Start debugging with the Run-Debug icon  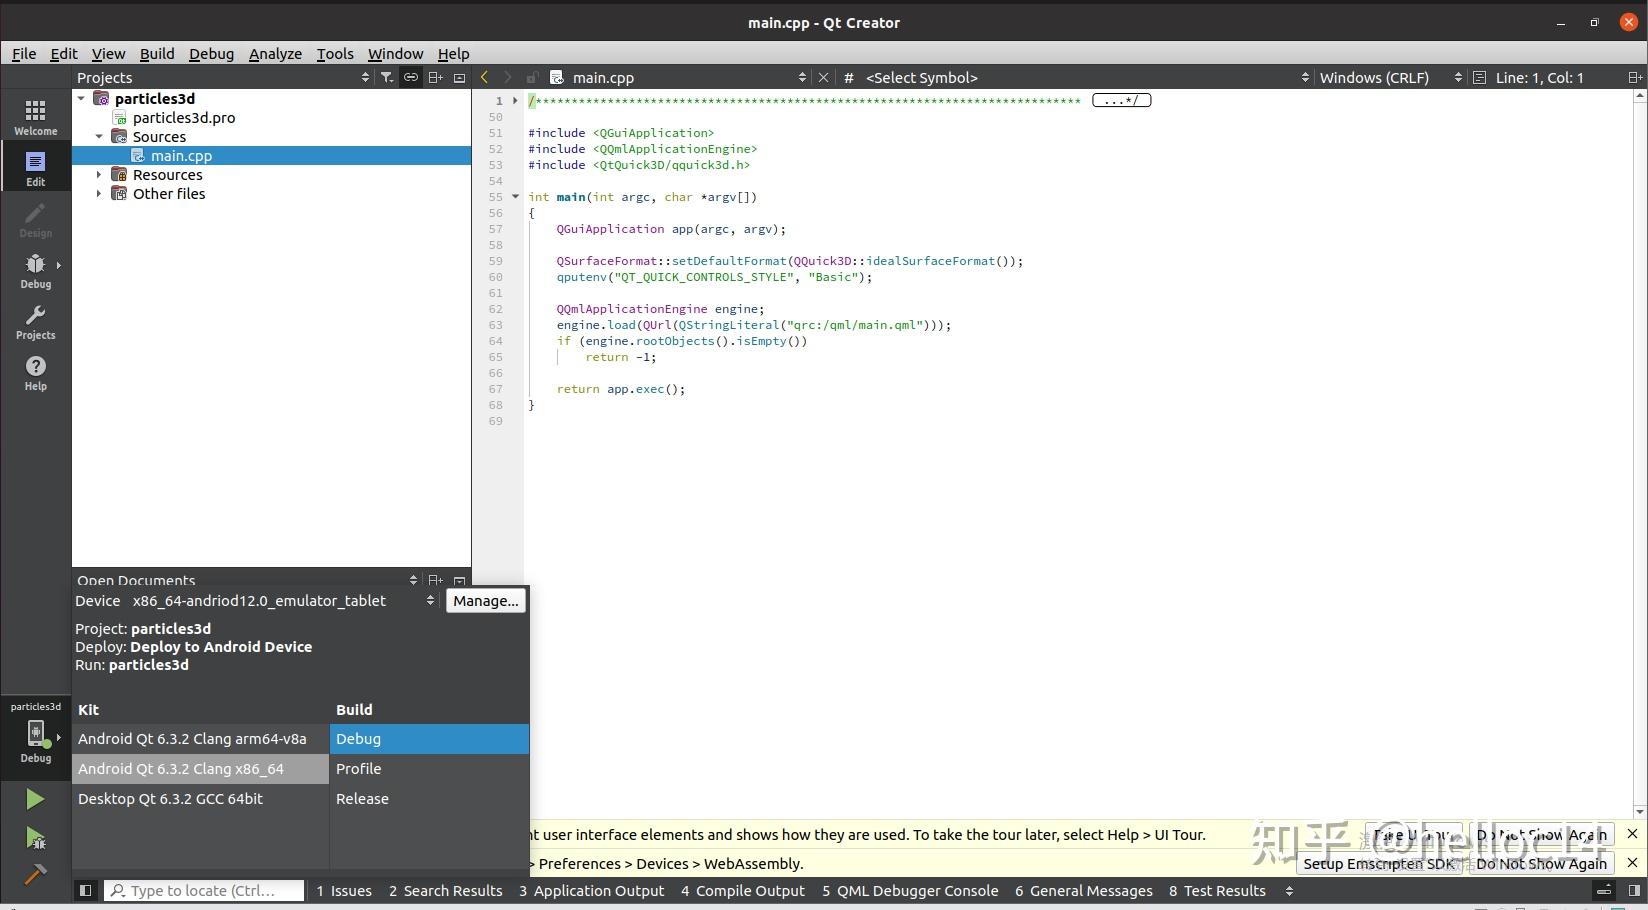pos(35,838)
